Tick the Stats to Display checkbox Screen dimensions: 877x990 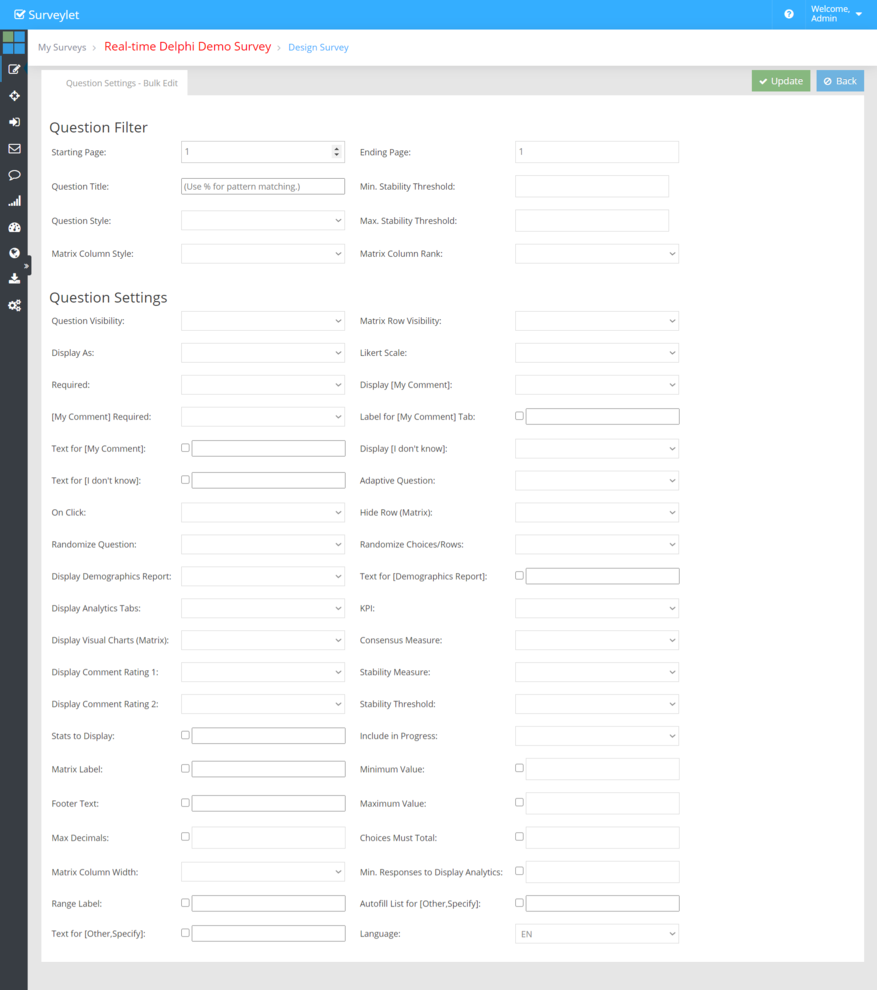point(185,735)
